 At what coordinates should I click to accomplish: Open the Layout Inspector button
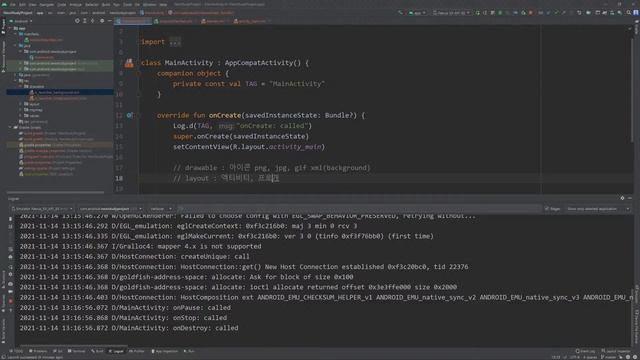coord(616,351)
